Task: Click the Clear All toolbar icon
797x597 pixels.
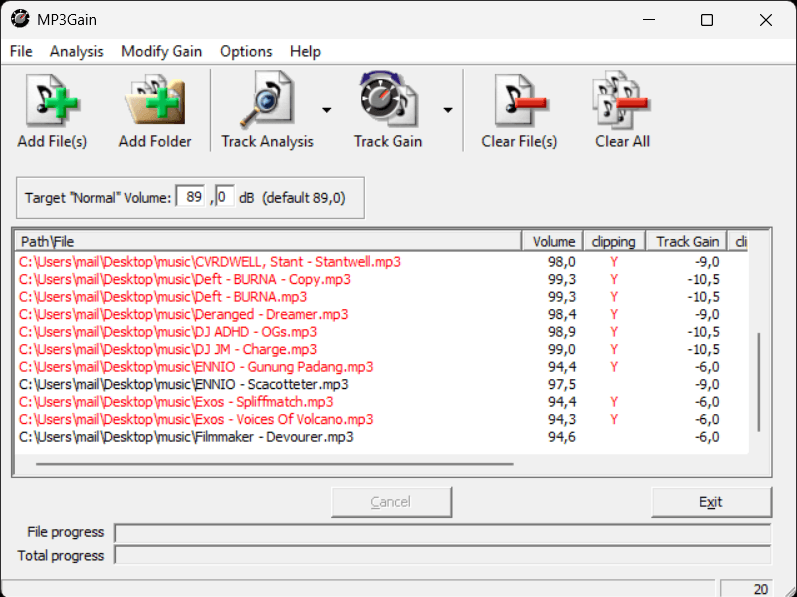Action: tap(622, 101)
